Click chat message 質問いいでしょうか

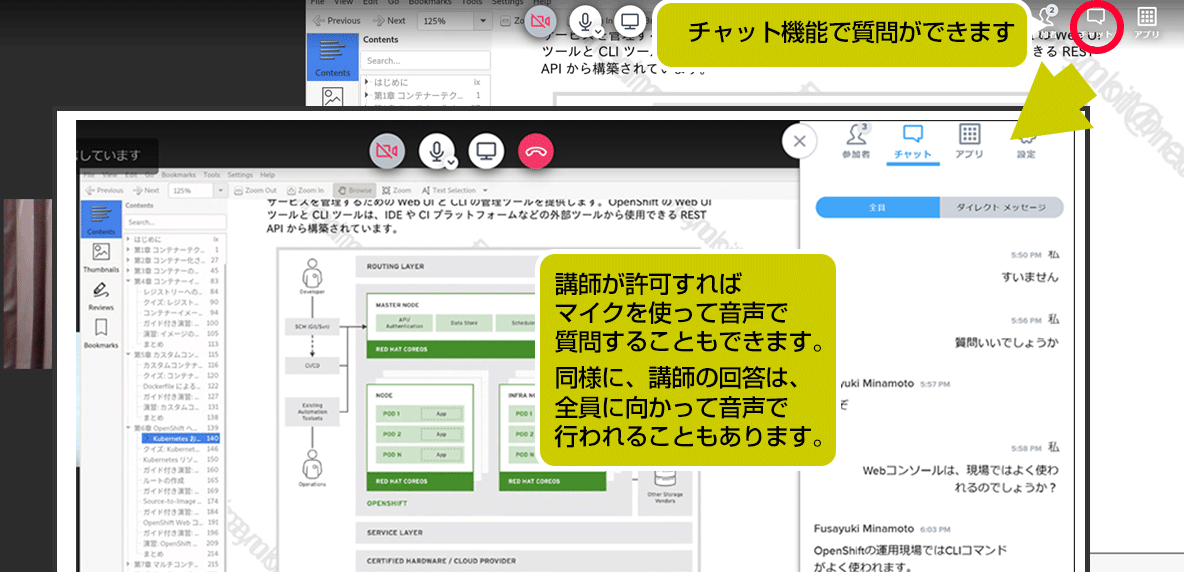1006,342
